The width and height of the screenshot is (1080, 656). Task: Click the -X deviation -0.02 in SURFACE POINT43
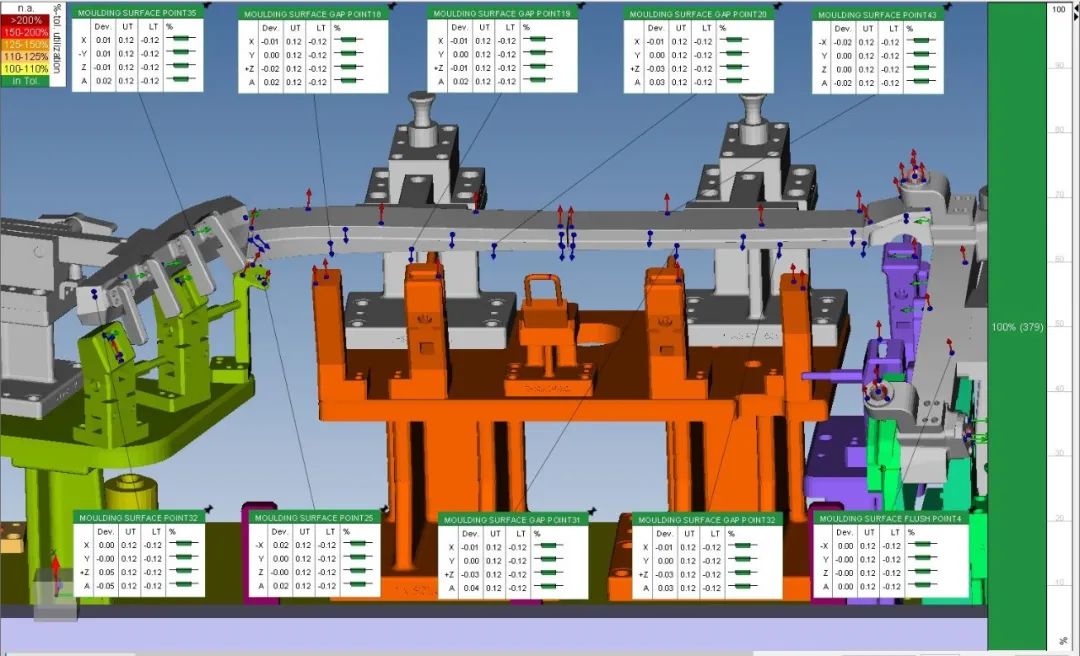point(844,42)
